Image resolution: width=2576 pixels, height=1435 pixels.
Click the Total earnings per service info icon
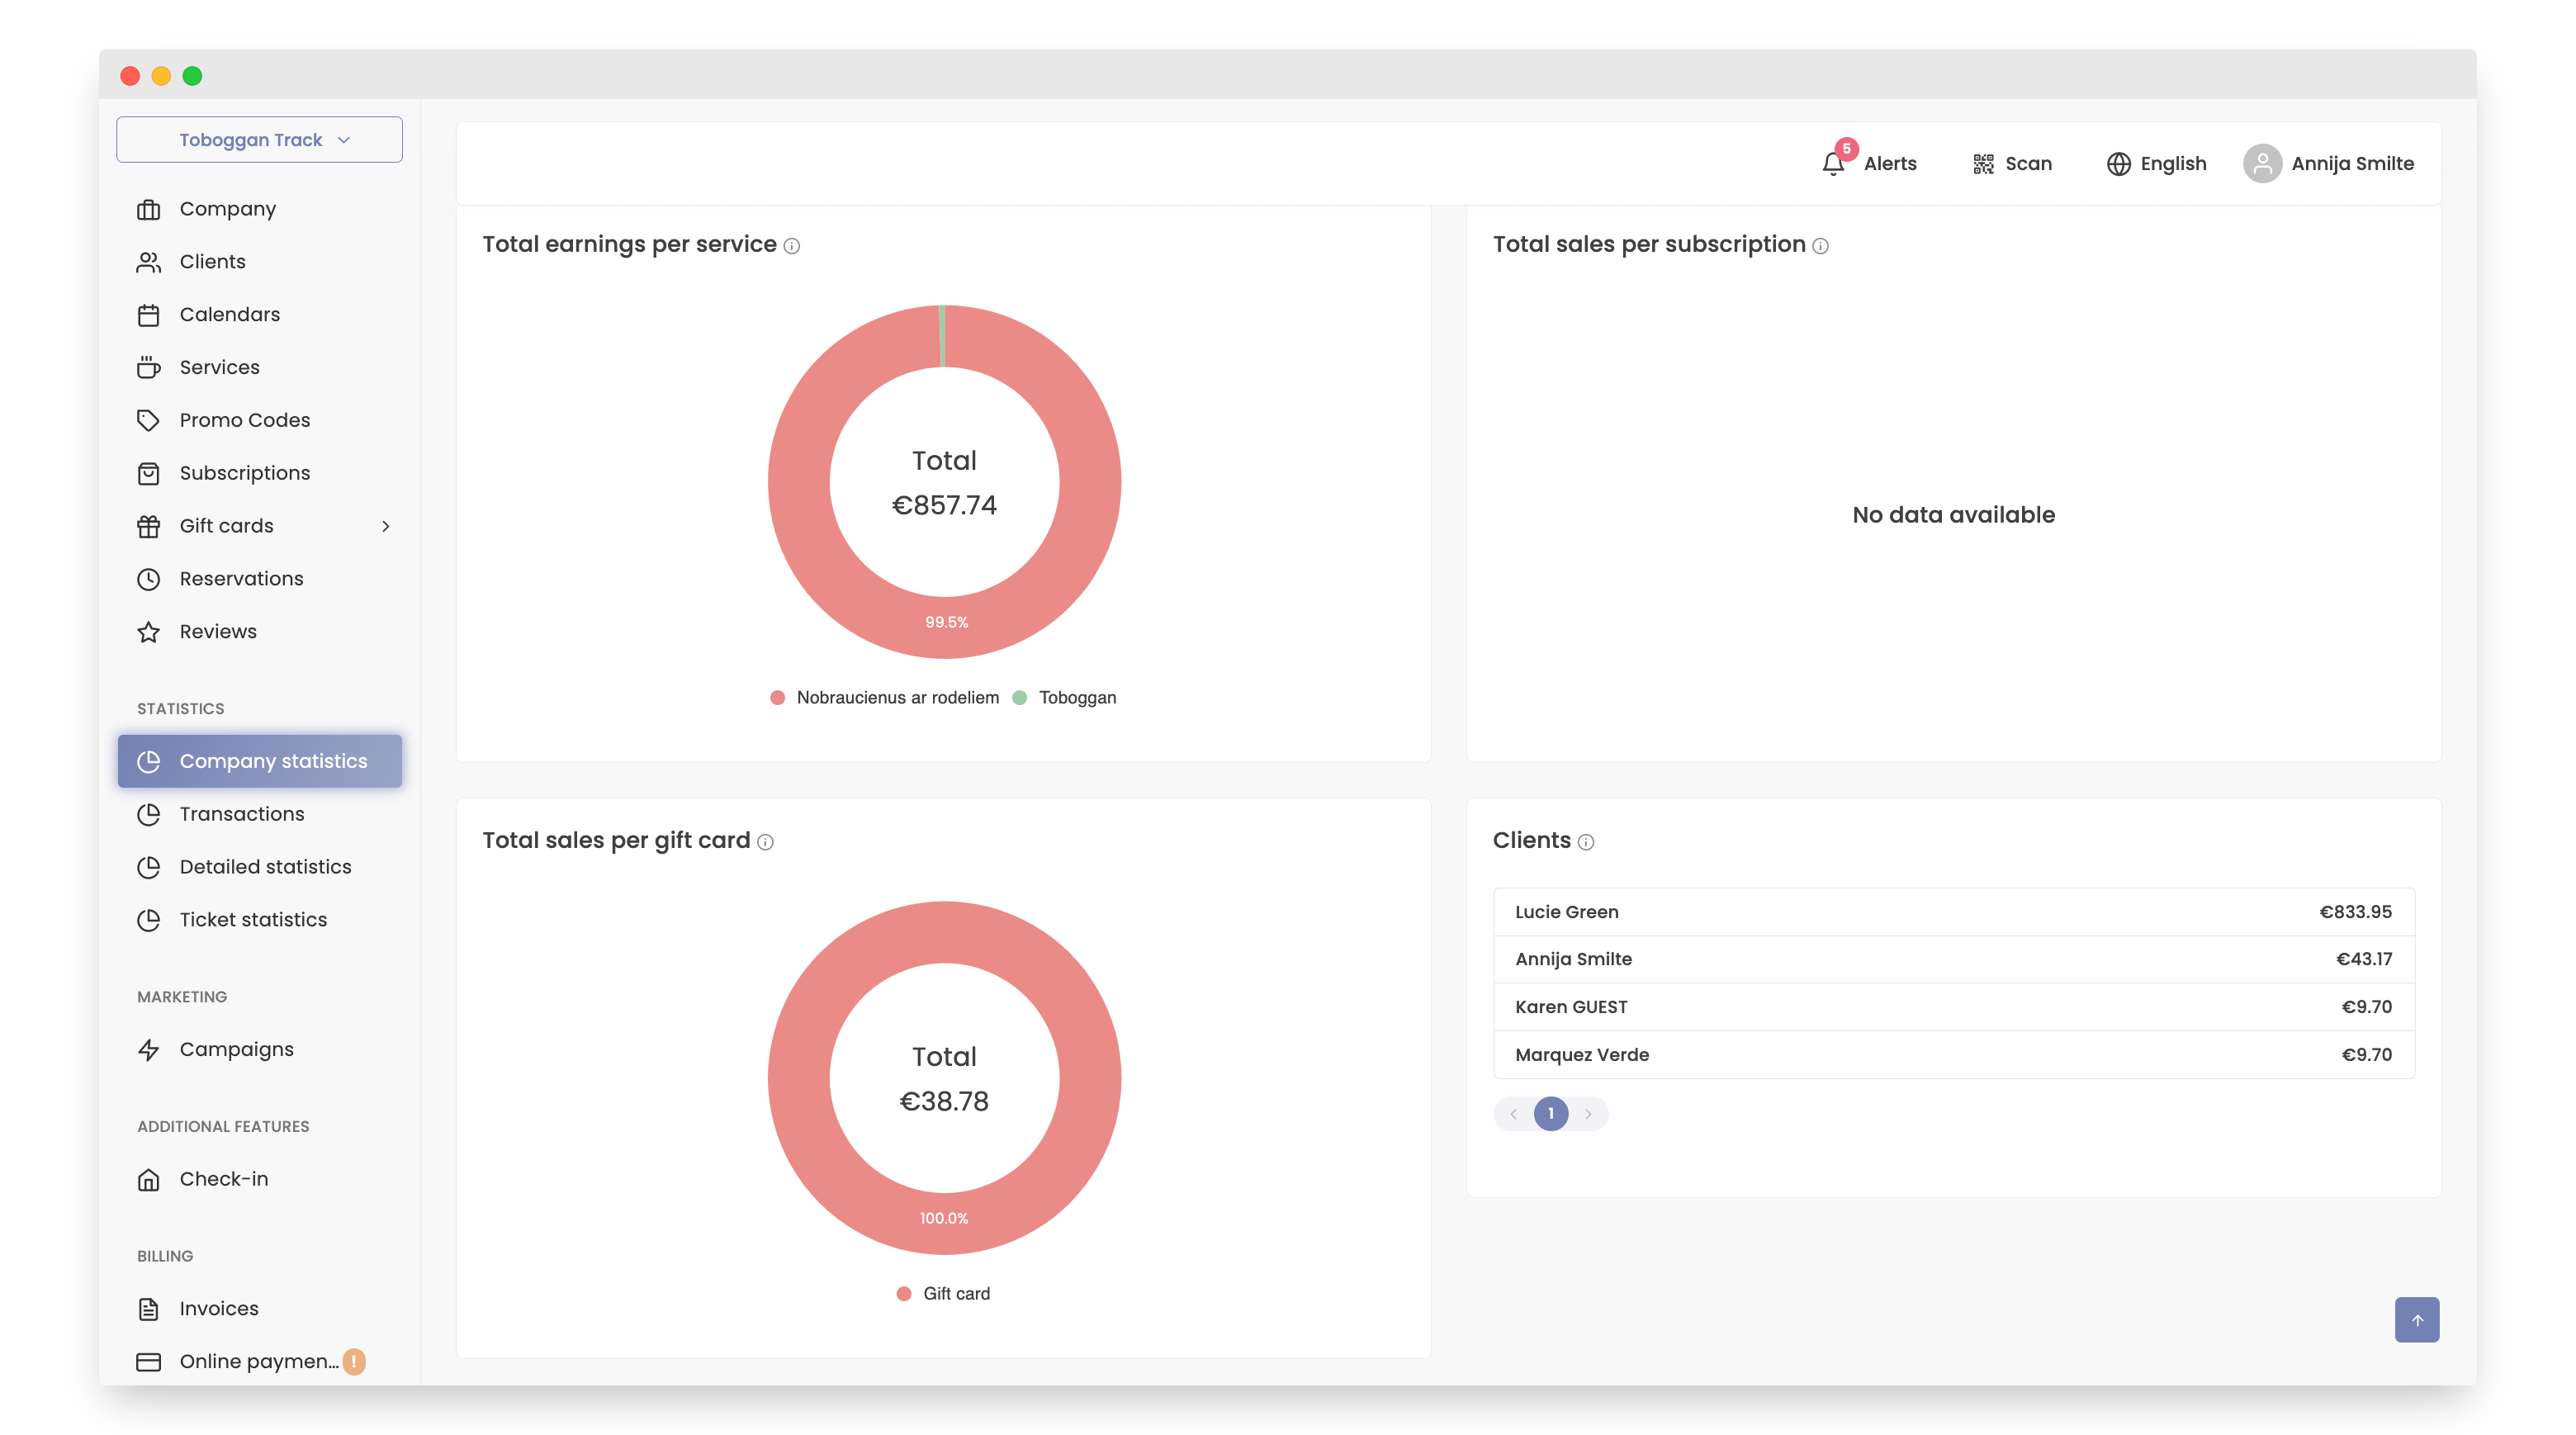click(792, 246)
